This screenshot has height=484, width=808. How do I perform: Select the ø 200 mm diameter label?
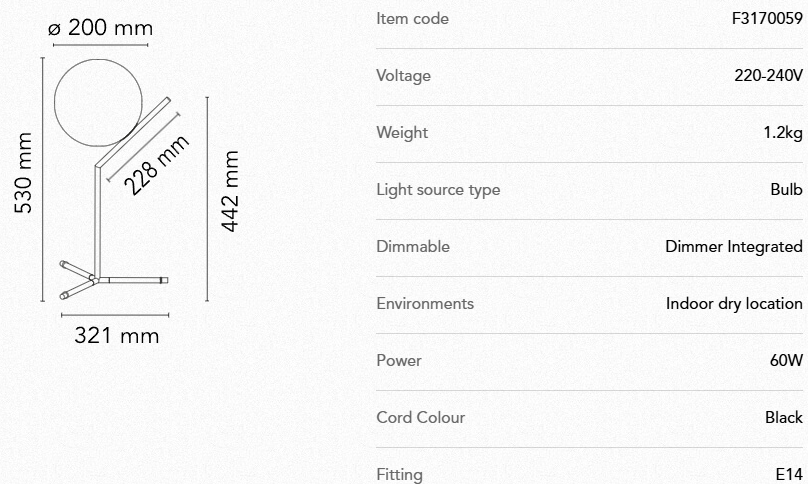pos(100,27)
